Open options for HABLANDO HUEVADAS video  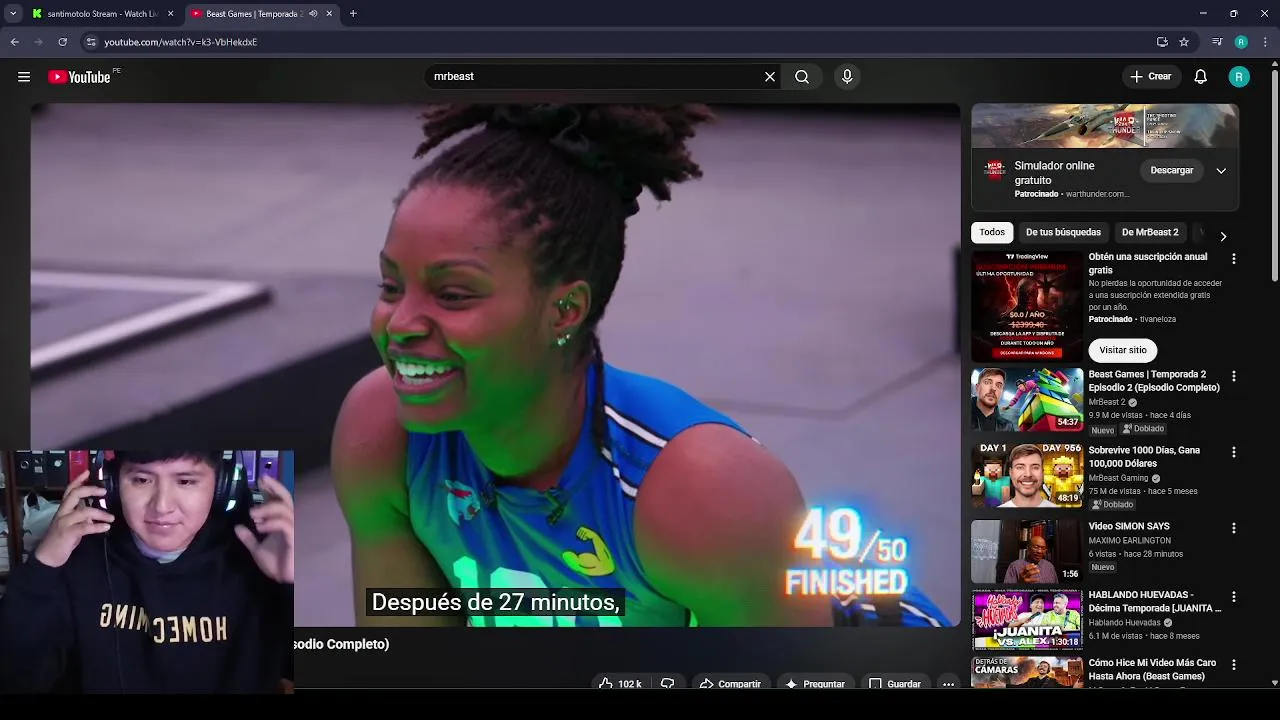pyautogui.click(x=1233, y=597)
